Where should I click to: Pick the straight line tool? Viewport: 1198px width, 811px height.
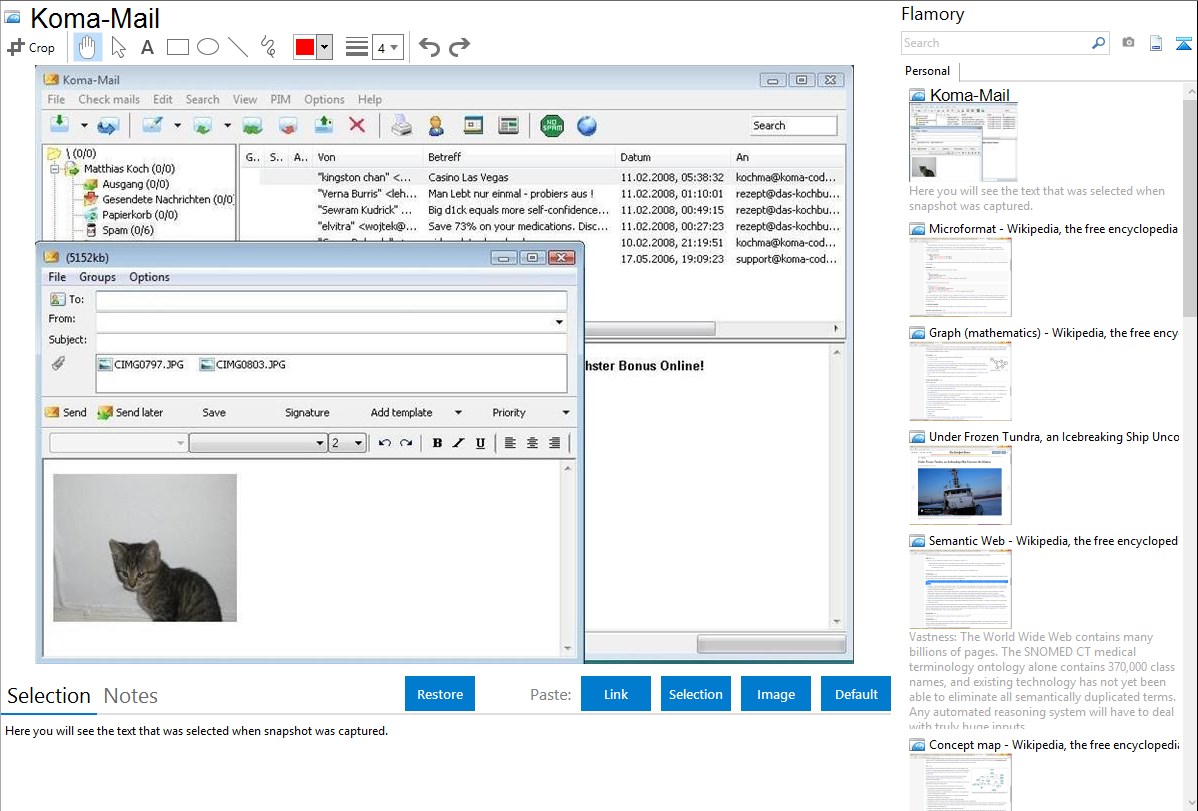tap(238, 47)
